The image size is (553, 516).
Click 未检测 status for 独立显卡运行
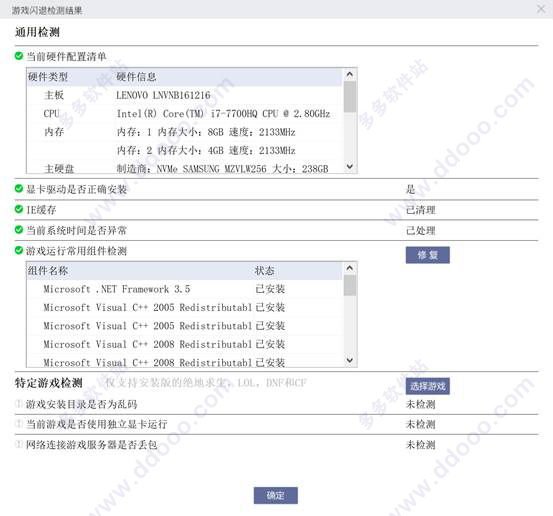pyautogui.click(x=420, y=424)
